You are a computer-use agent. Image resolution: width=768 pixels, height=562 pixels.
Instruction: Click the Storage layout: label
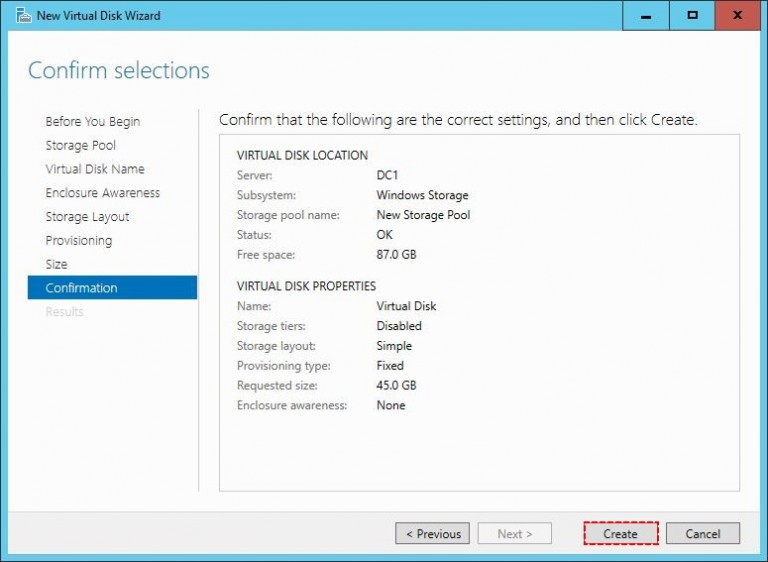[x=276, y=346]
